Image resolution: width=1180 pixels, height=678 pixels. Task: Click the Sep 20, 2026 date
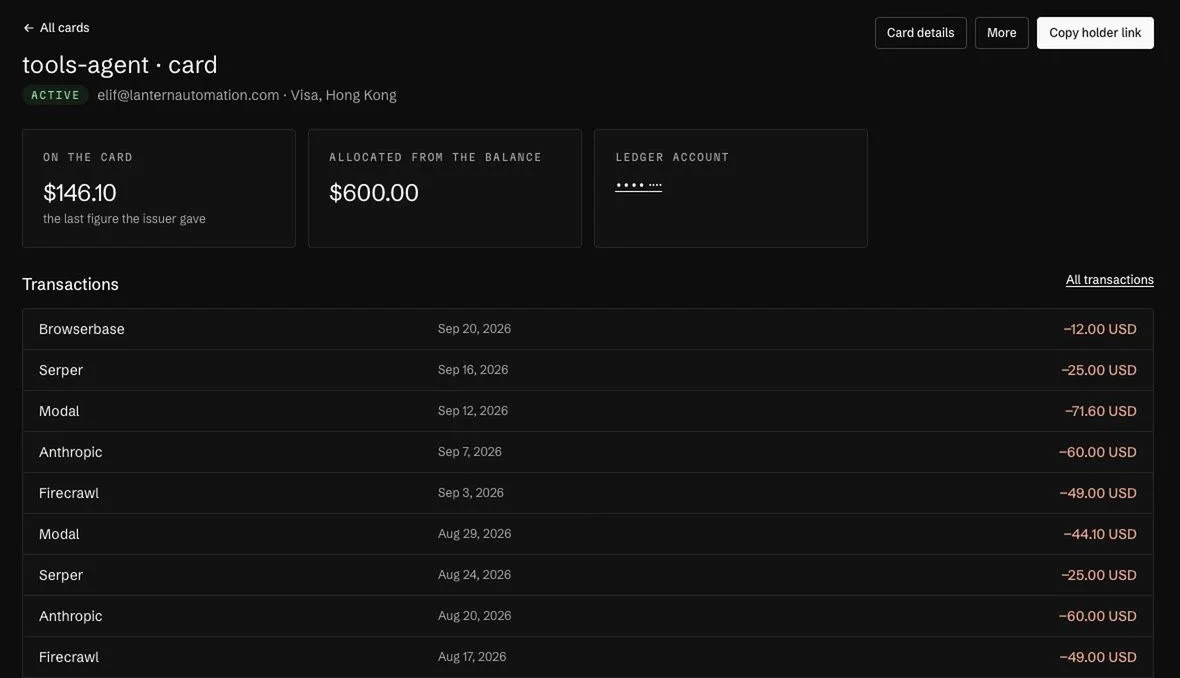click(474, 329)
